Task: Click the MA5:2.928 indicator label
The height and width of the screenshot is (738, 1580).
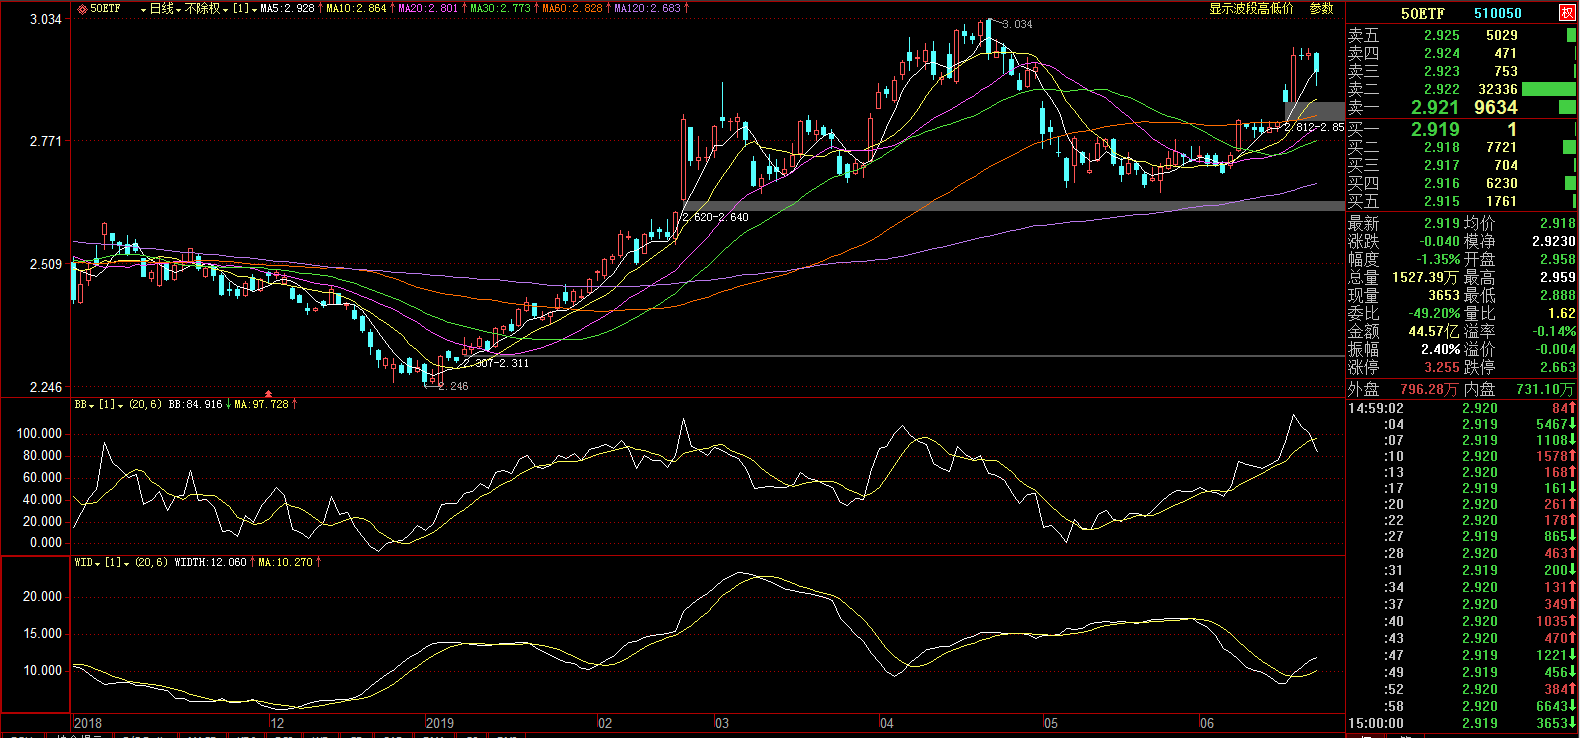Action: coord(287,8)
